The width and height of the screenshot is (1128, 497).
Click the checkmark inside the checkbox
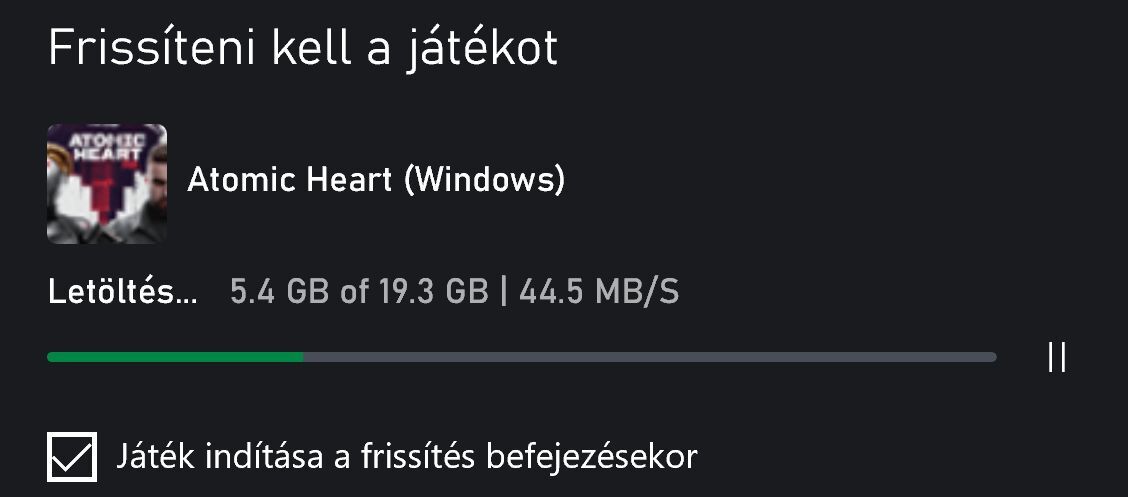coord(72,457)
